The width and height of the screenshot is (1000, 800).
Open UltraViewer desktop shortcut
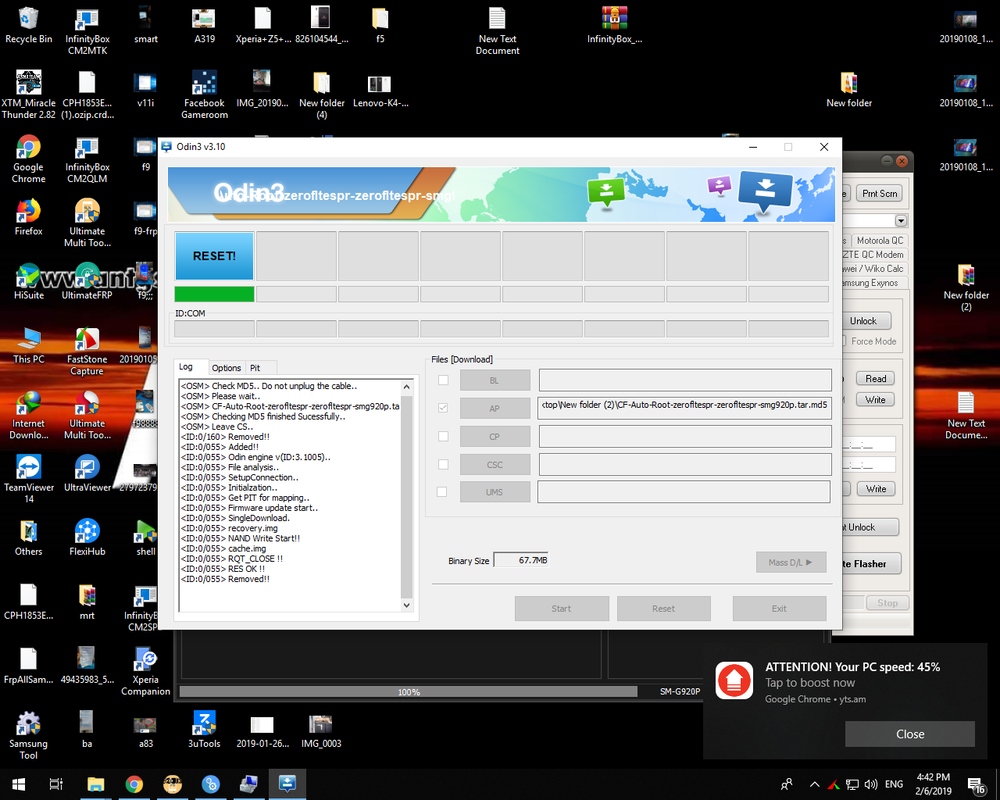point(87,473)
